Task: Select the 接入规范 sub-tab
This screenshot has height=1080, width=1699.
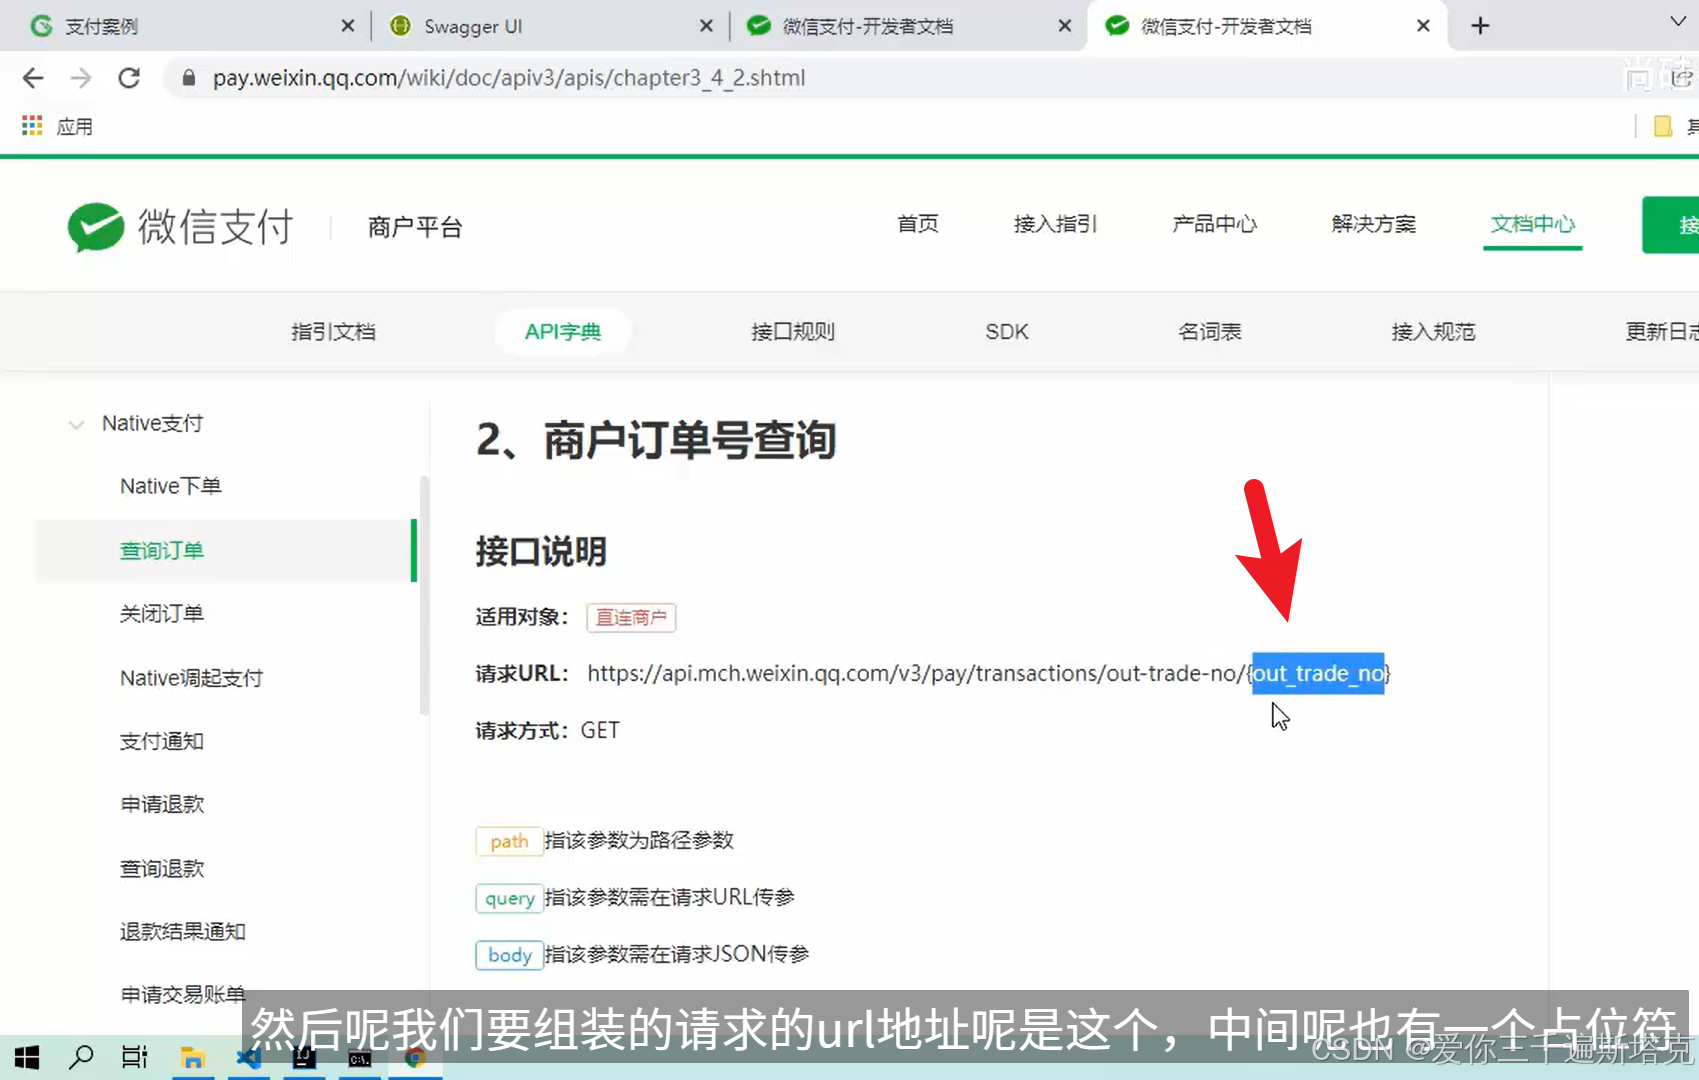Action: [x=1433, y=332]
